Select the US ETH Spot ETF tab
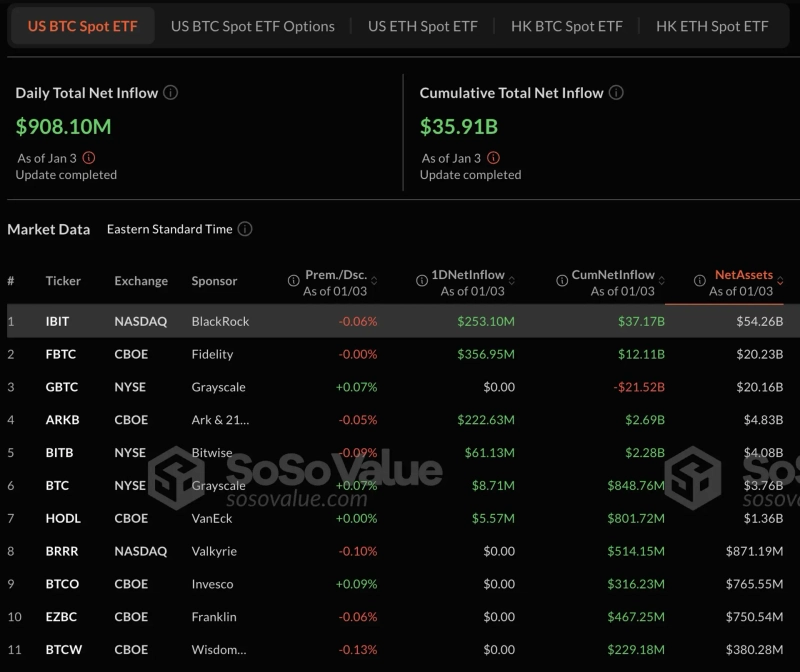This screenshot has height=672, width=800. click(x=423, y=26)
